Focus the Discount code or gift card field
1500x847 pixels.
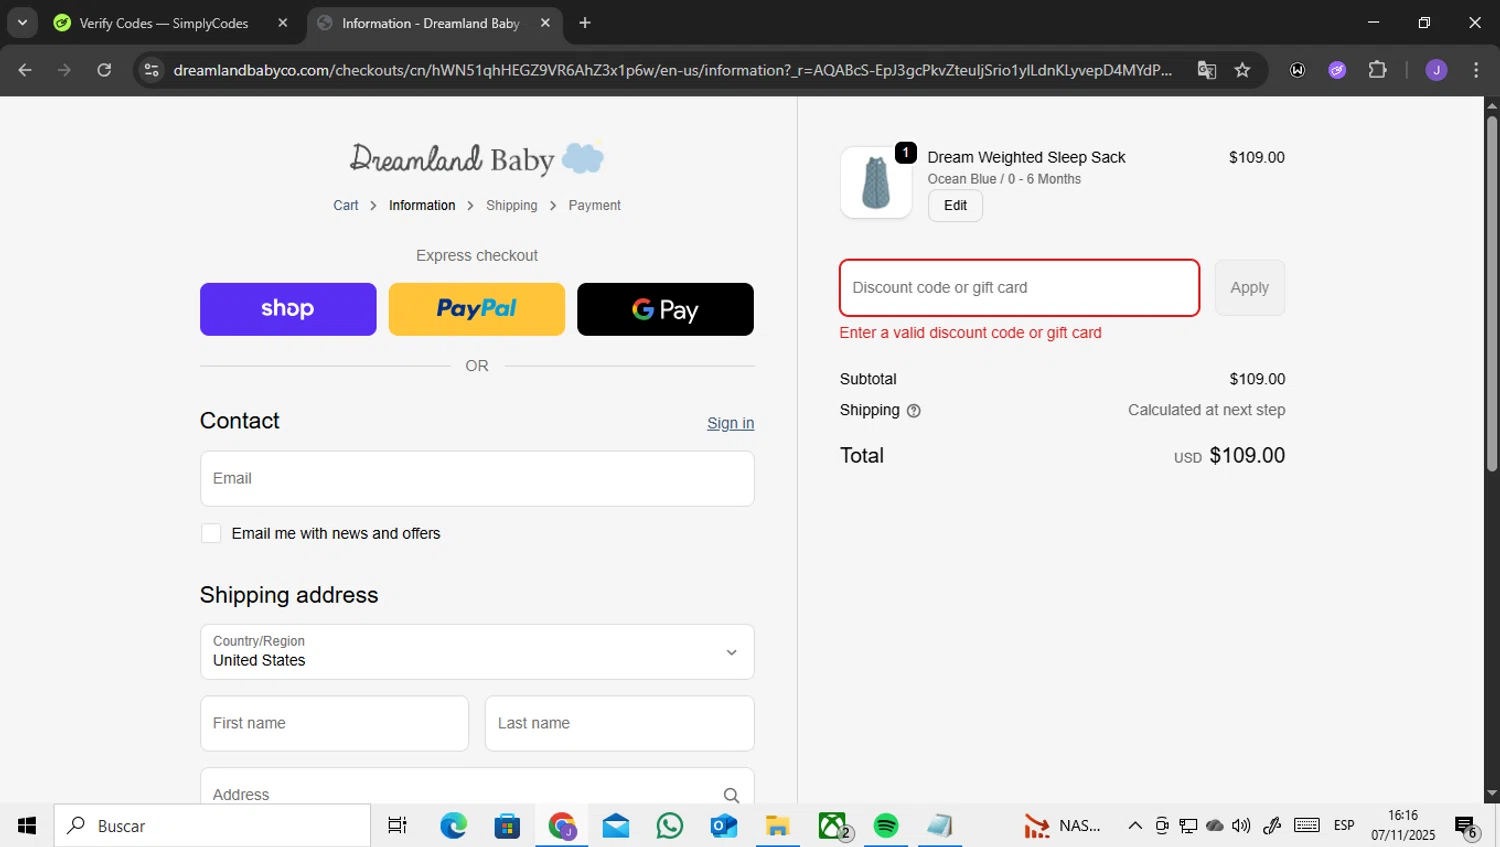click(x=1019, y=288)
